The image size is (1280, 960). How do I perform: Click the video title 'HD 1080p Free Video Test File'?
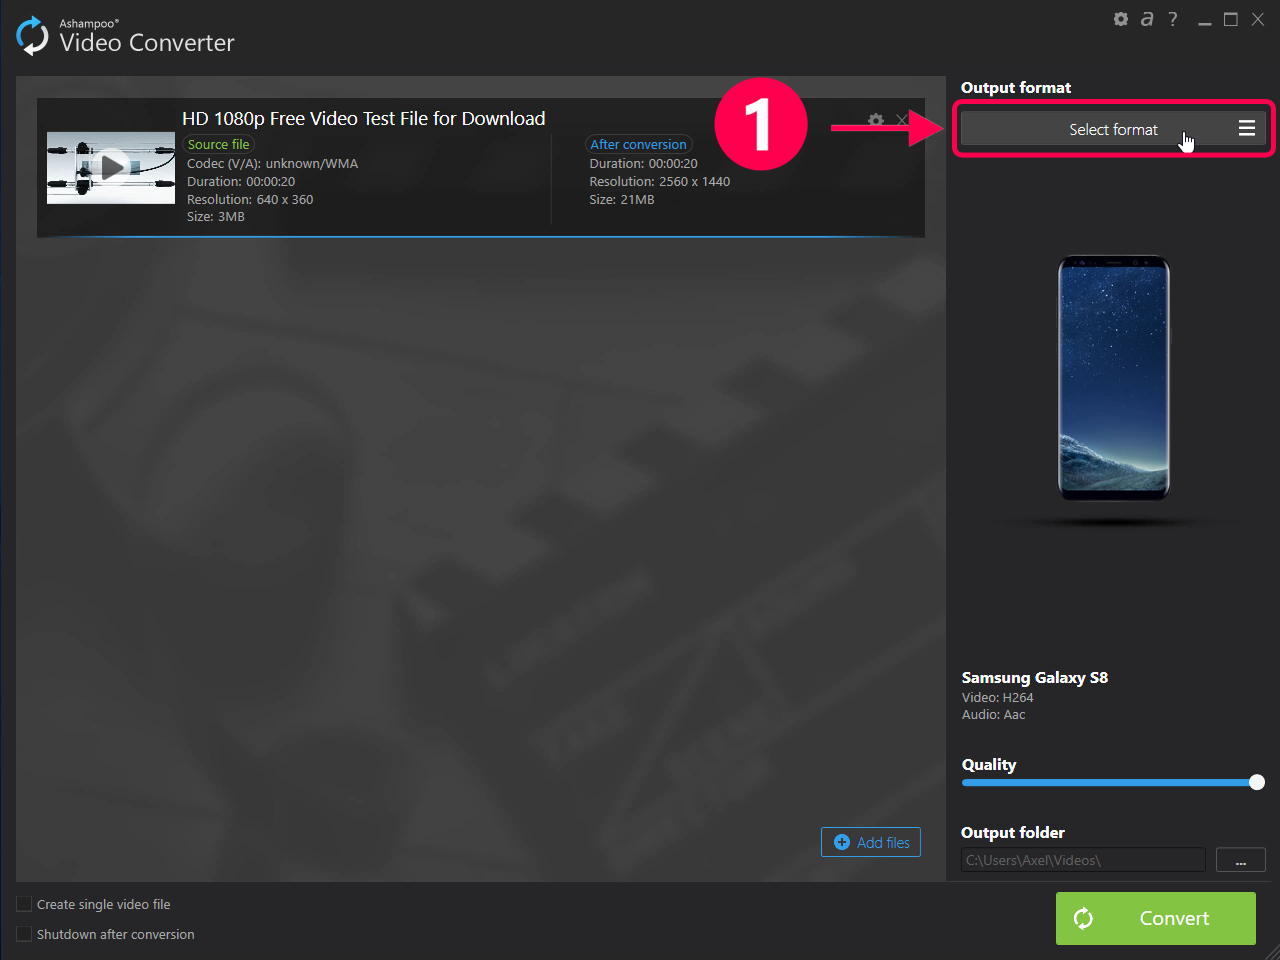[x=364, y=118]
